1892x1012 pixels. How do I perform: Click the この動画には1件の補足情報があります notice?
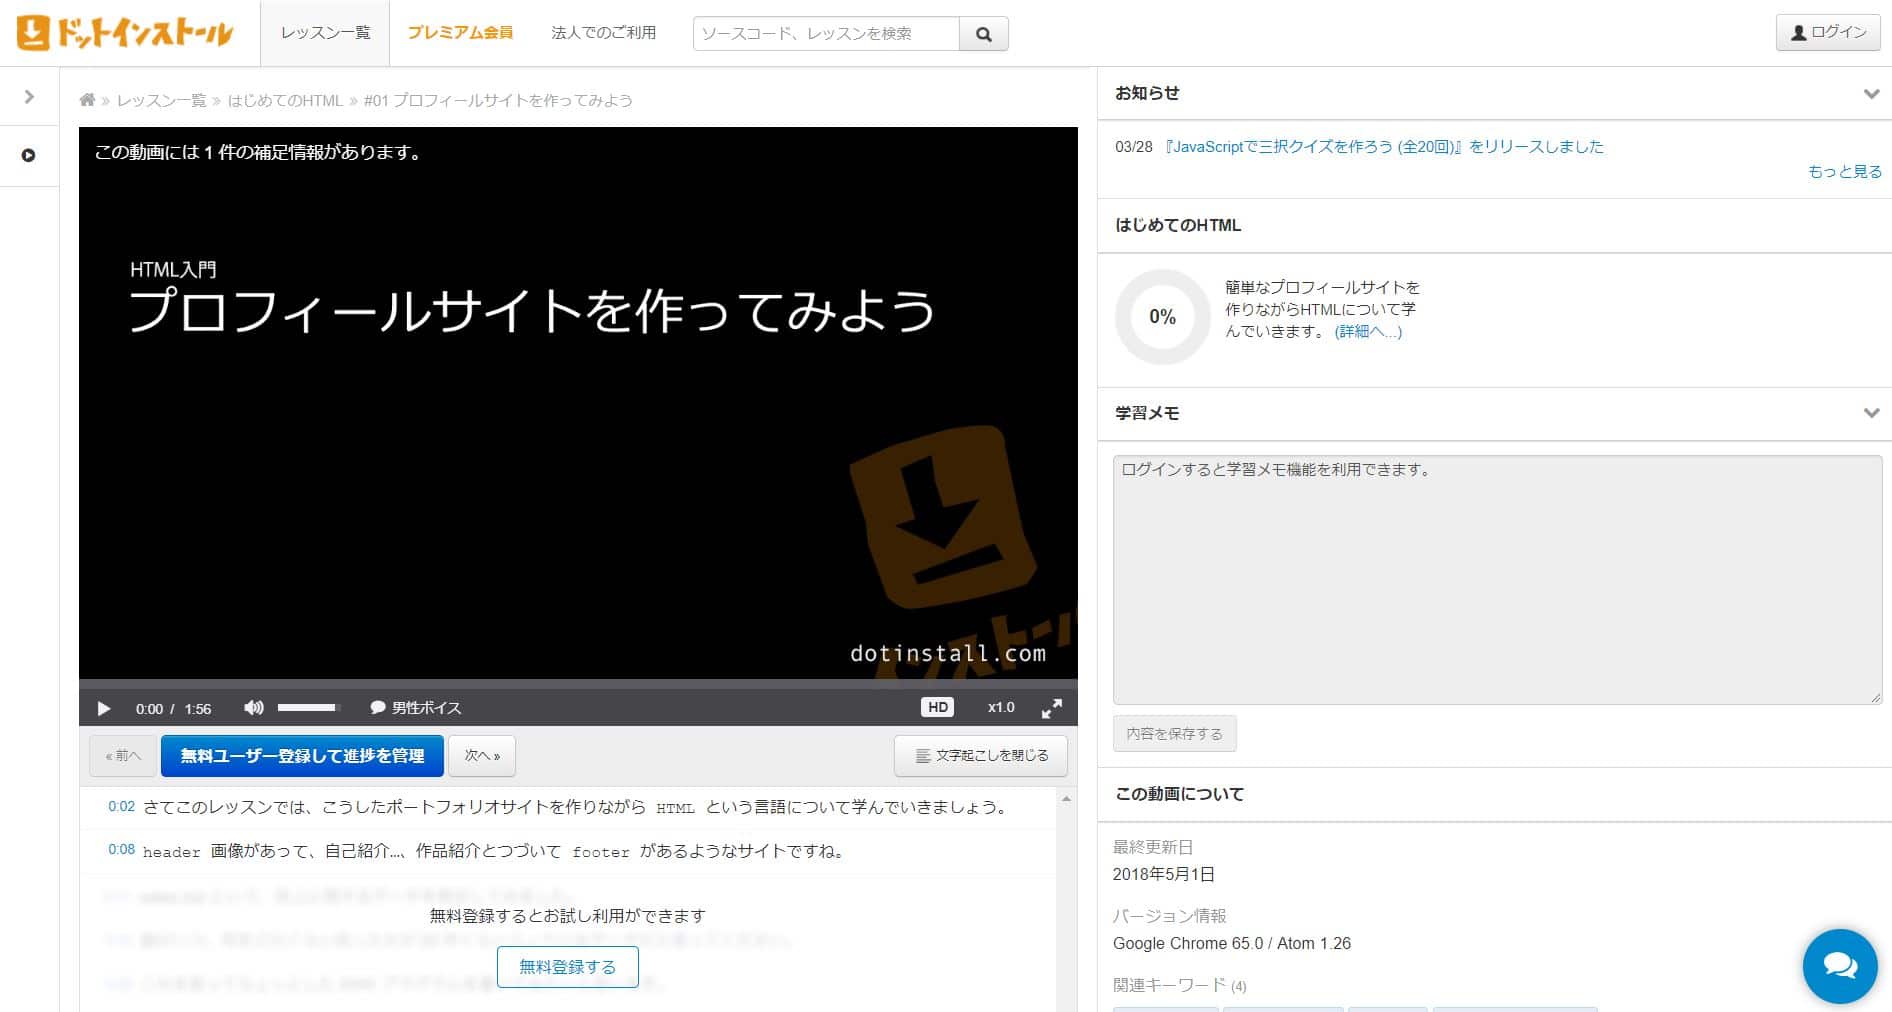tap(259, 153)
